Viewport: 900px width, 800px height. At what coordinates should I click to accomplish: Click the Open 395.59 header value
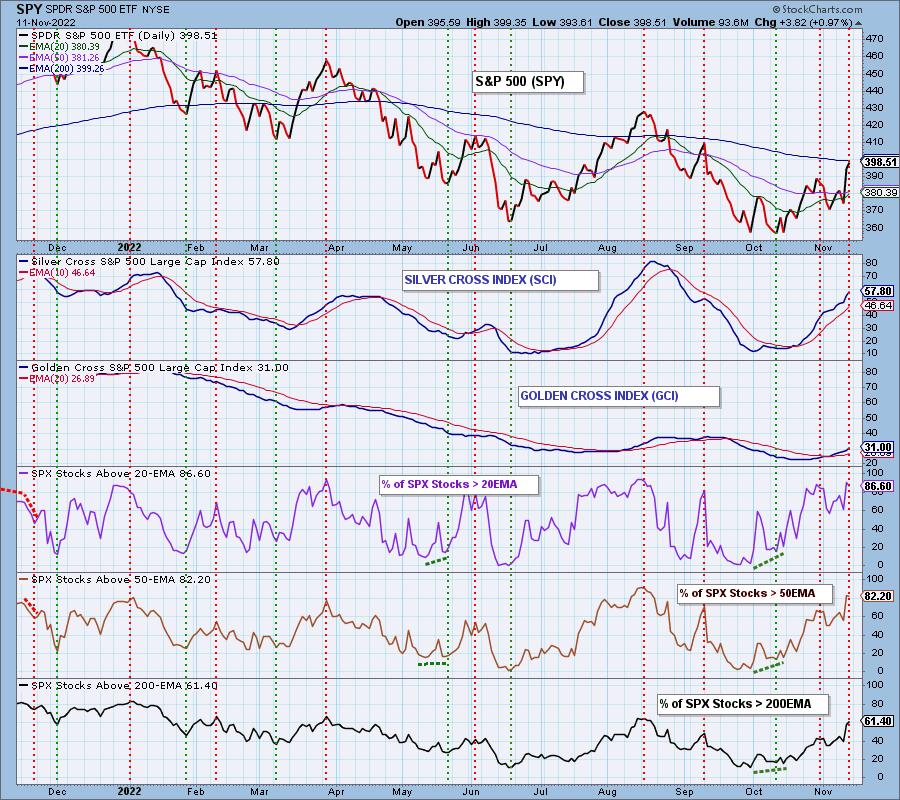coord(428,23)
